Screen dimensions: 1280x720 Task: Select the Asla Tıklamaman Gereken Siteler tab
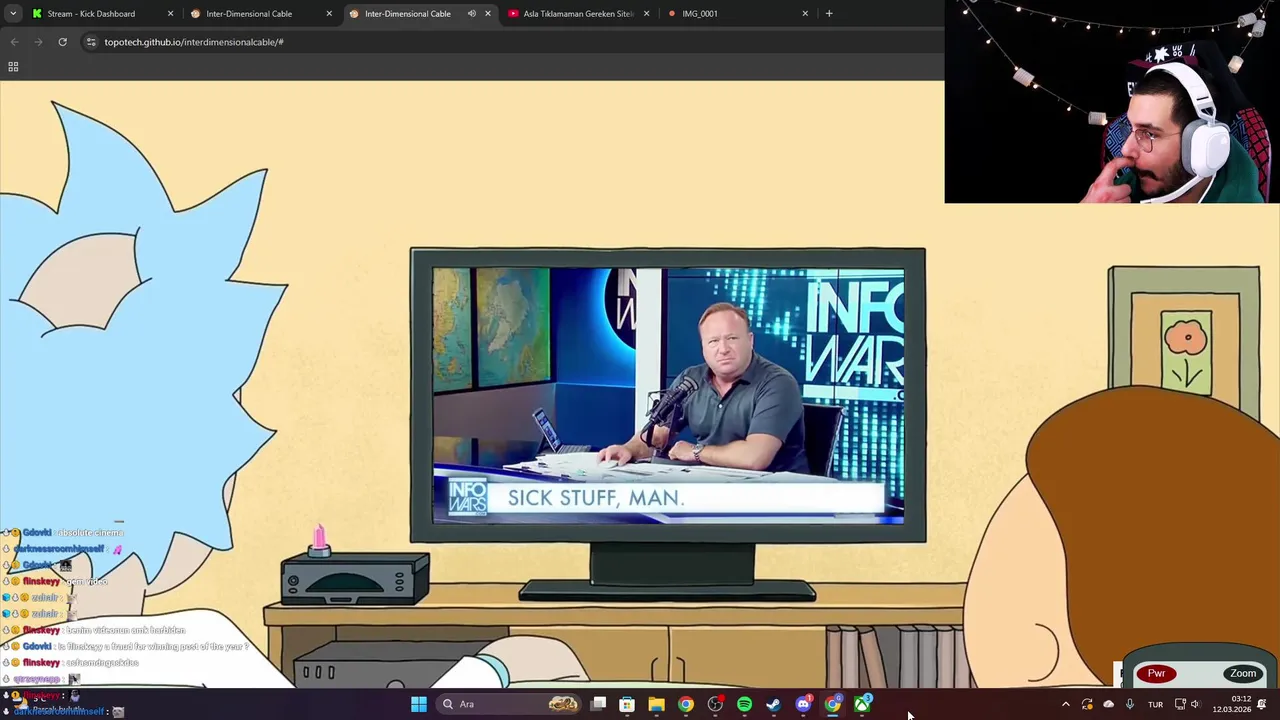579,14
